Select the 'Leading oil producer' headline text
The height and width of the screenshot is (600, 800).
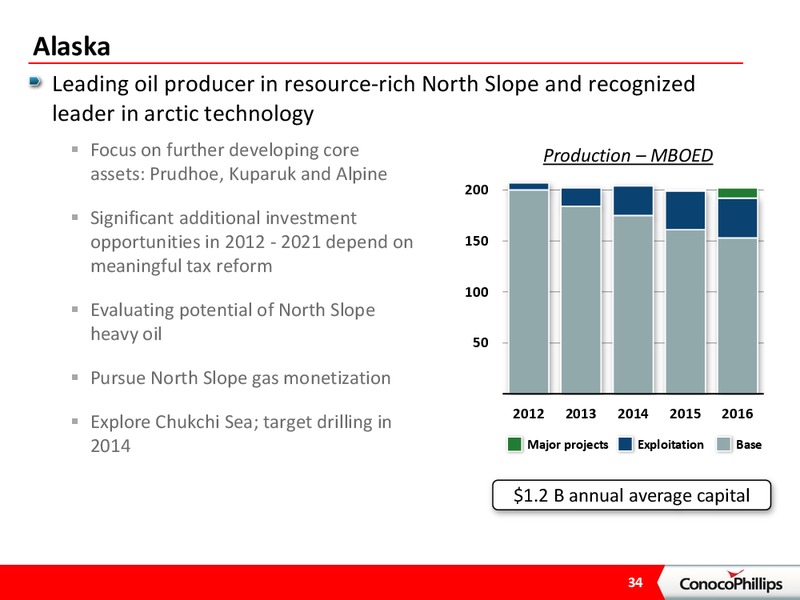(x=373, y=98)
